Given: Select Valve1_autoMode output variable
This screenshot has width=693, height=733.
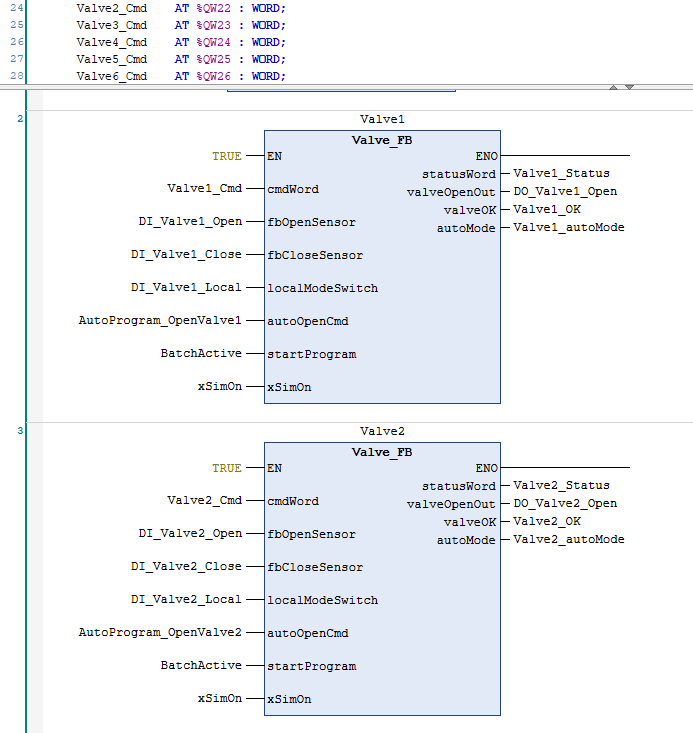Looking at the screenshot, I should (x=569, y=227).
